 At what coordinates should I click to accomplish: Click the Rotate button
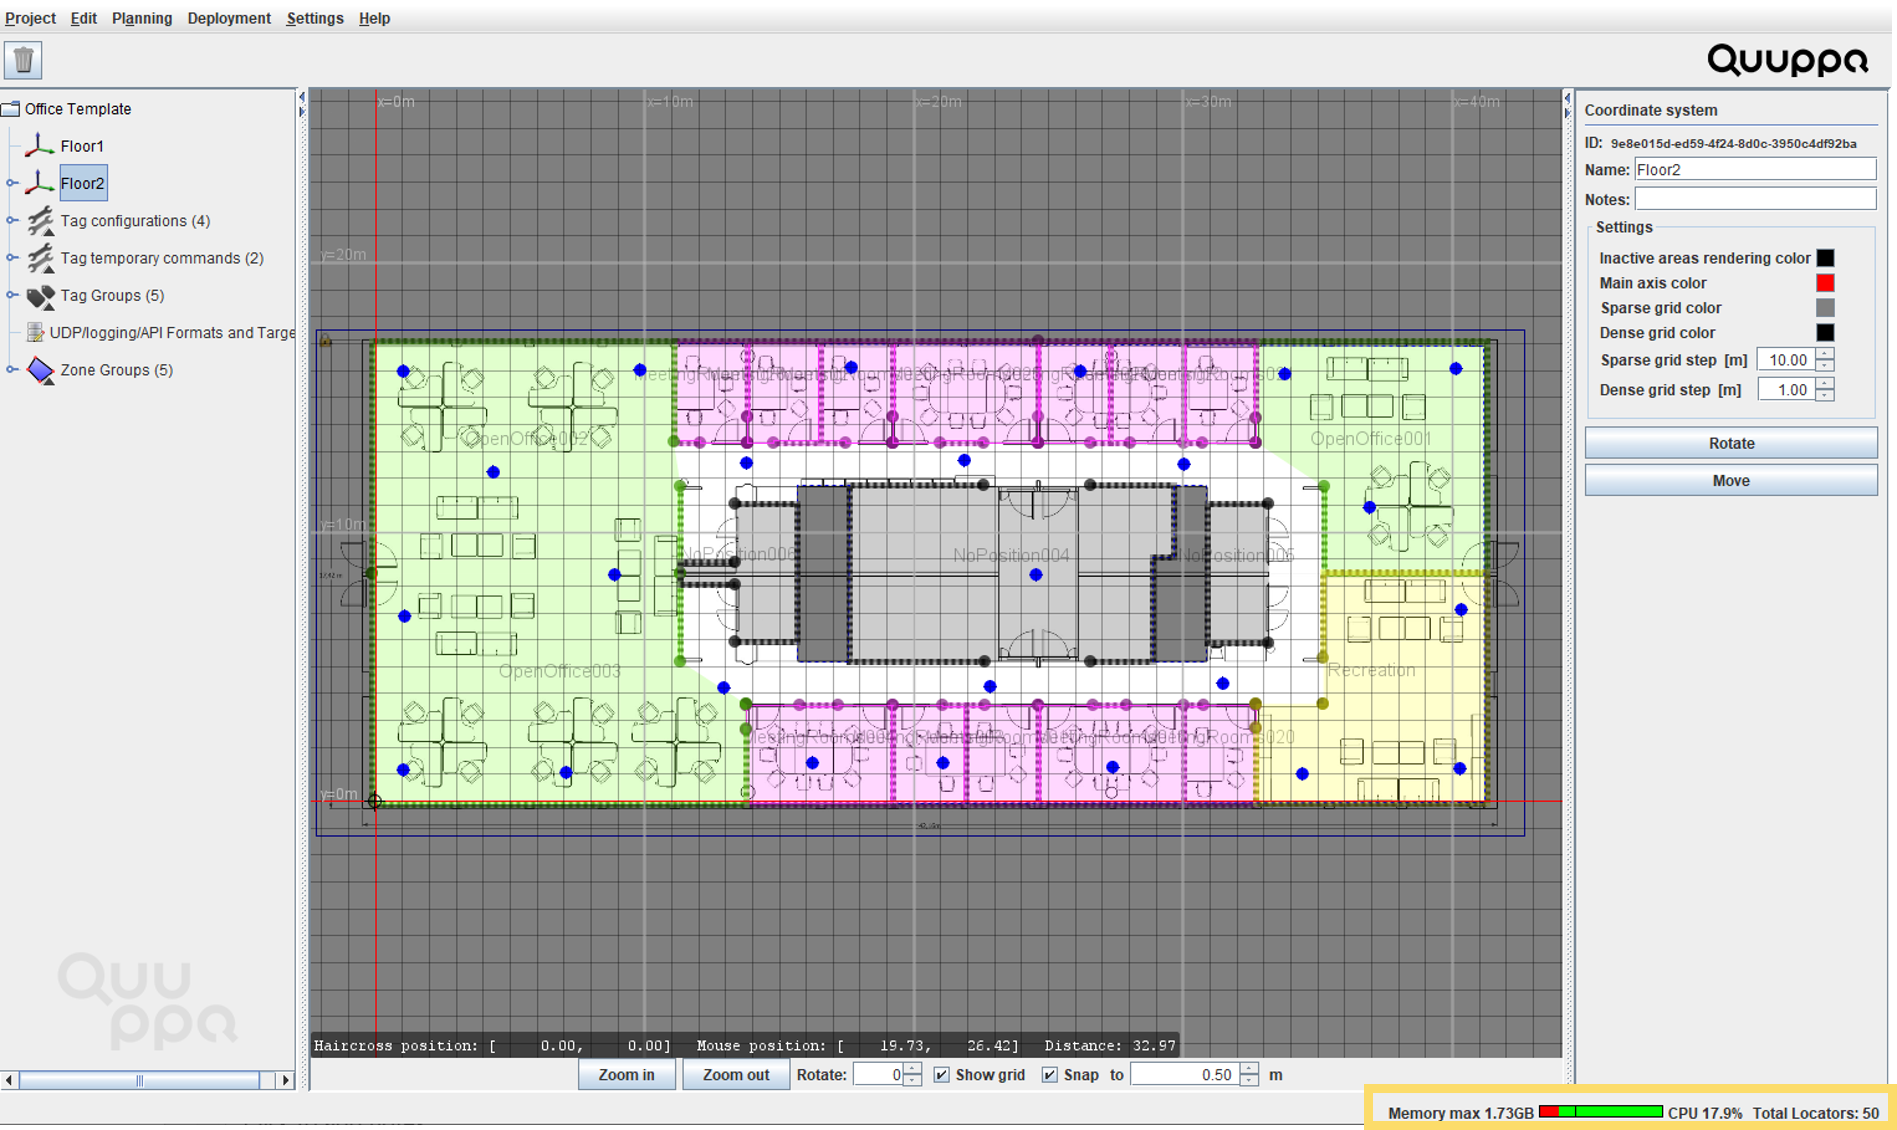coord(1731,443)
